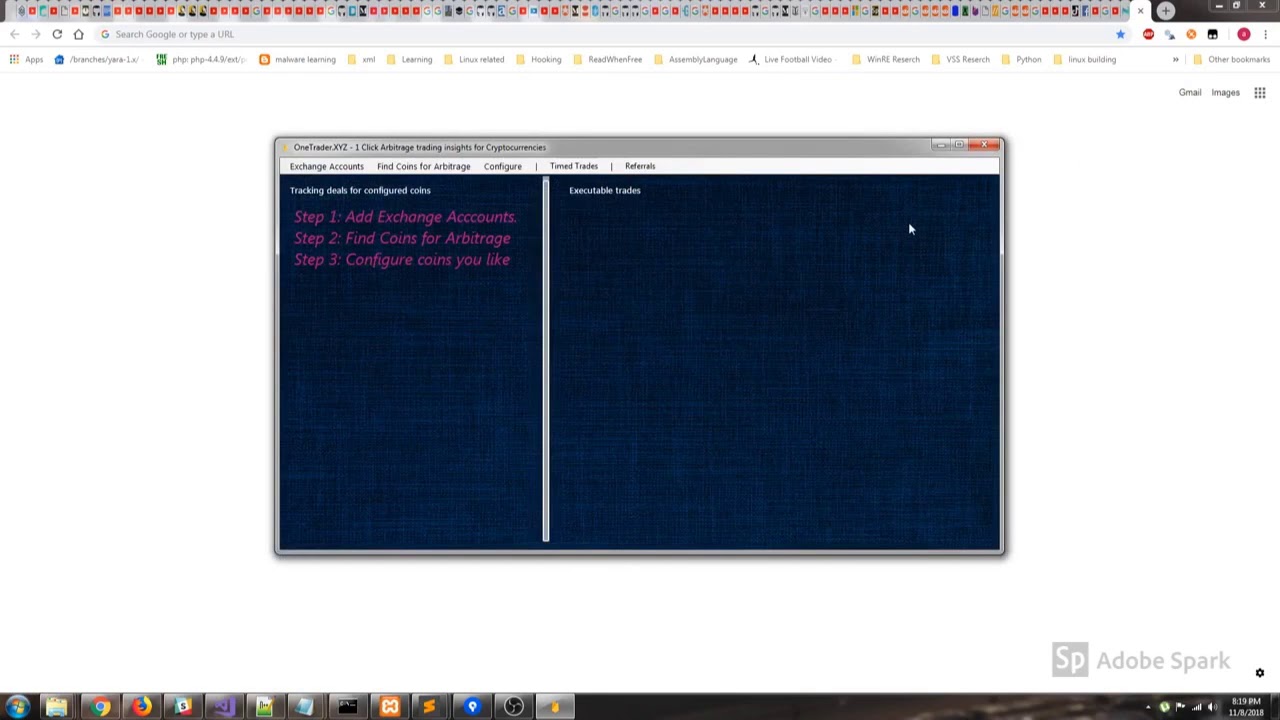Reload the page in Chrome
The height and width of the screenshot is (720, 1280).
pyautogui.click(x=57, y=34)
